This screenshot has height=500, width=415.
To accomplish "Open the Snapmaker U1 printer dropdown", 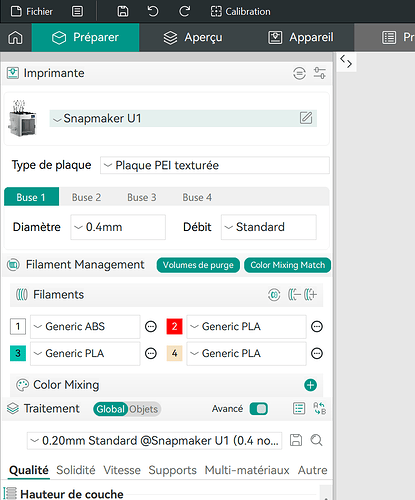I will coord(183,118).
